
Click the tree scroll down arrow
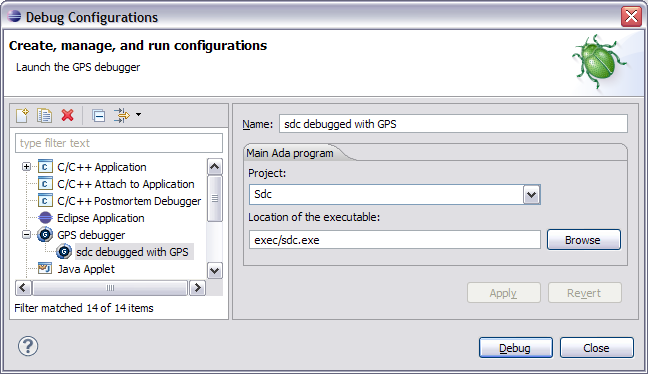[214, 271]
